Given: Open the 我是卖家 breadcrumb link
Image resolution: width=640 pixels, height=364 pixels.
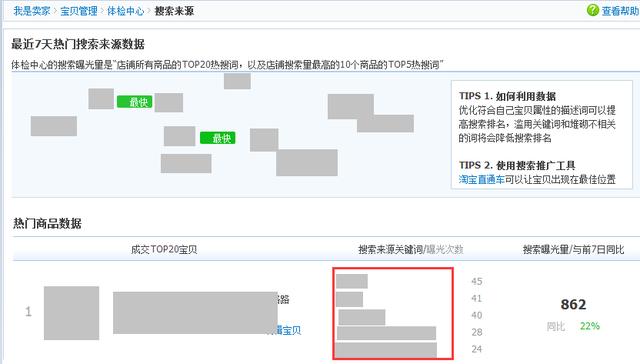Looking at the screenshot, I should click(32, 11).
